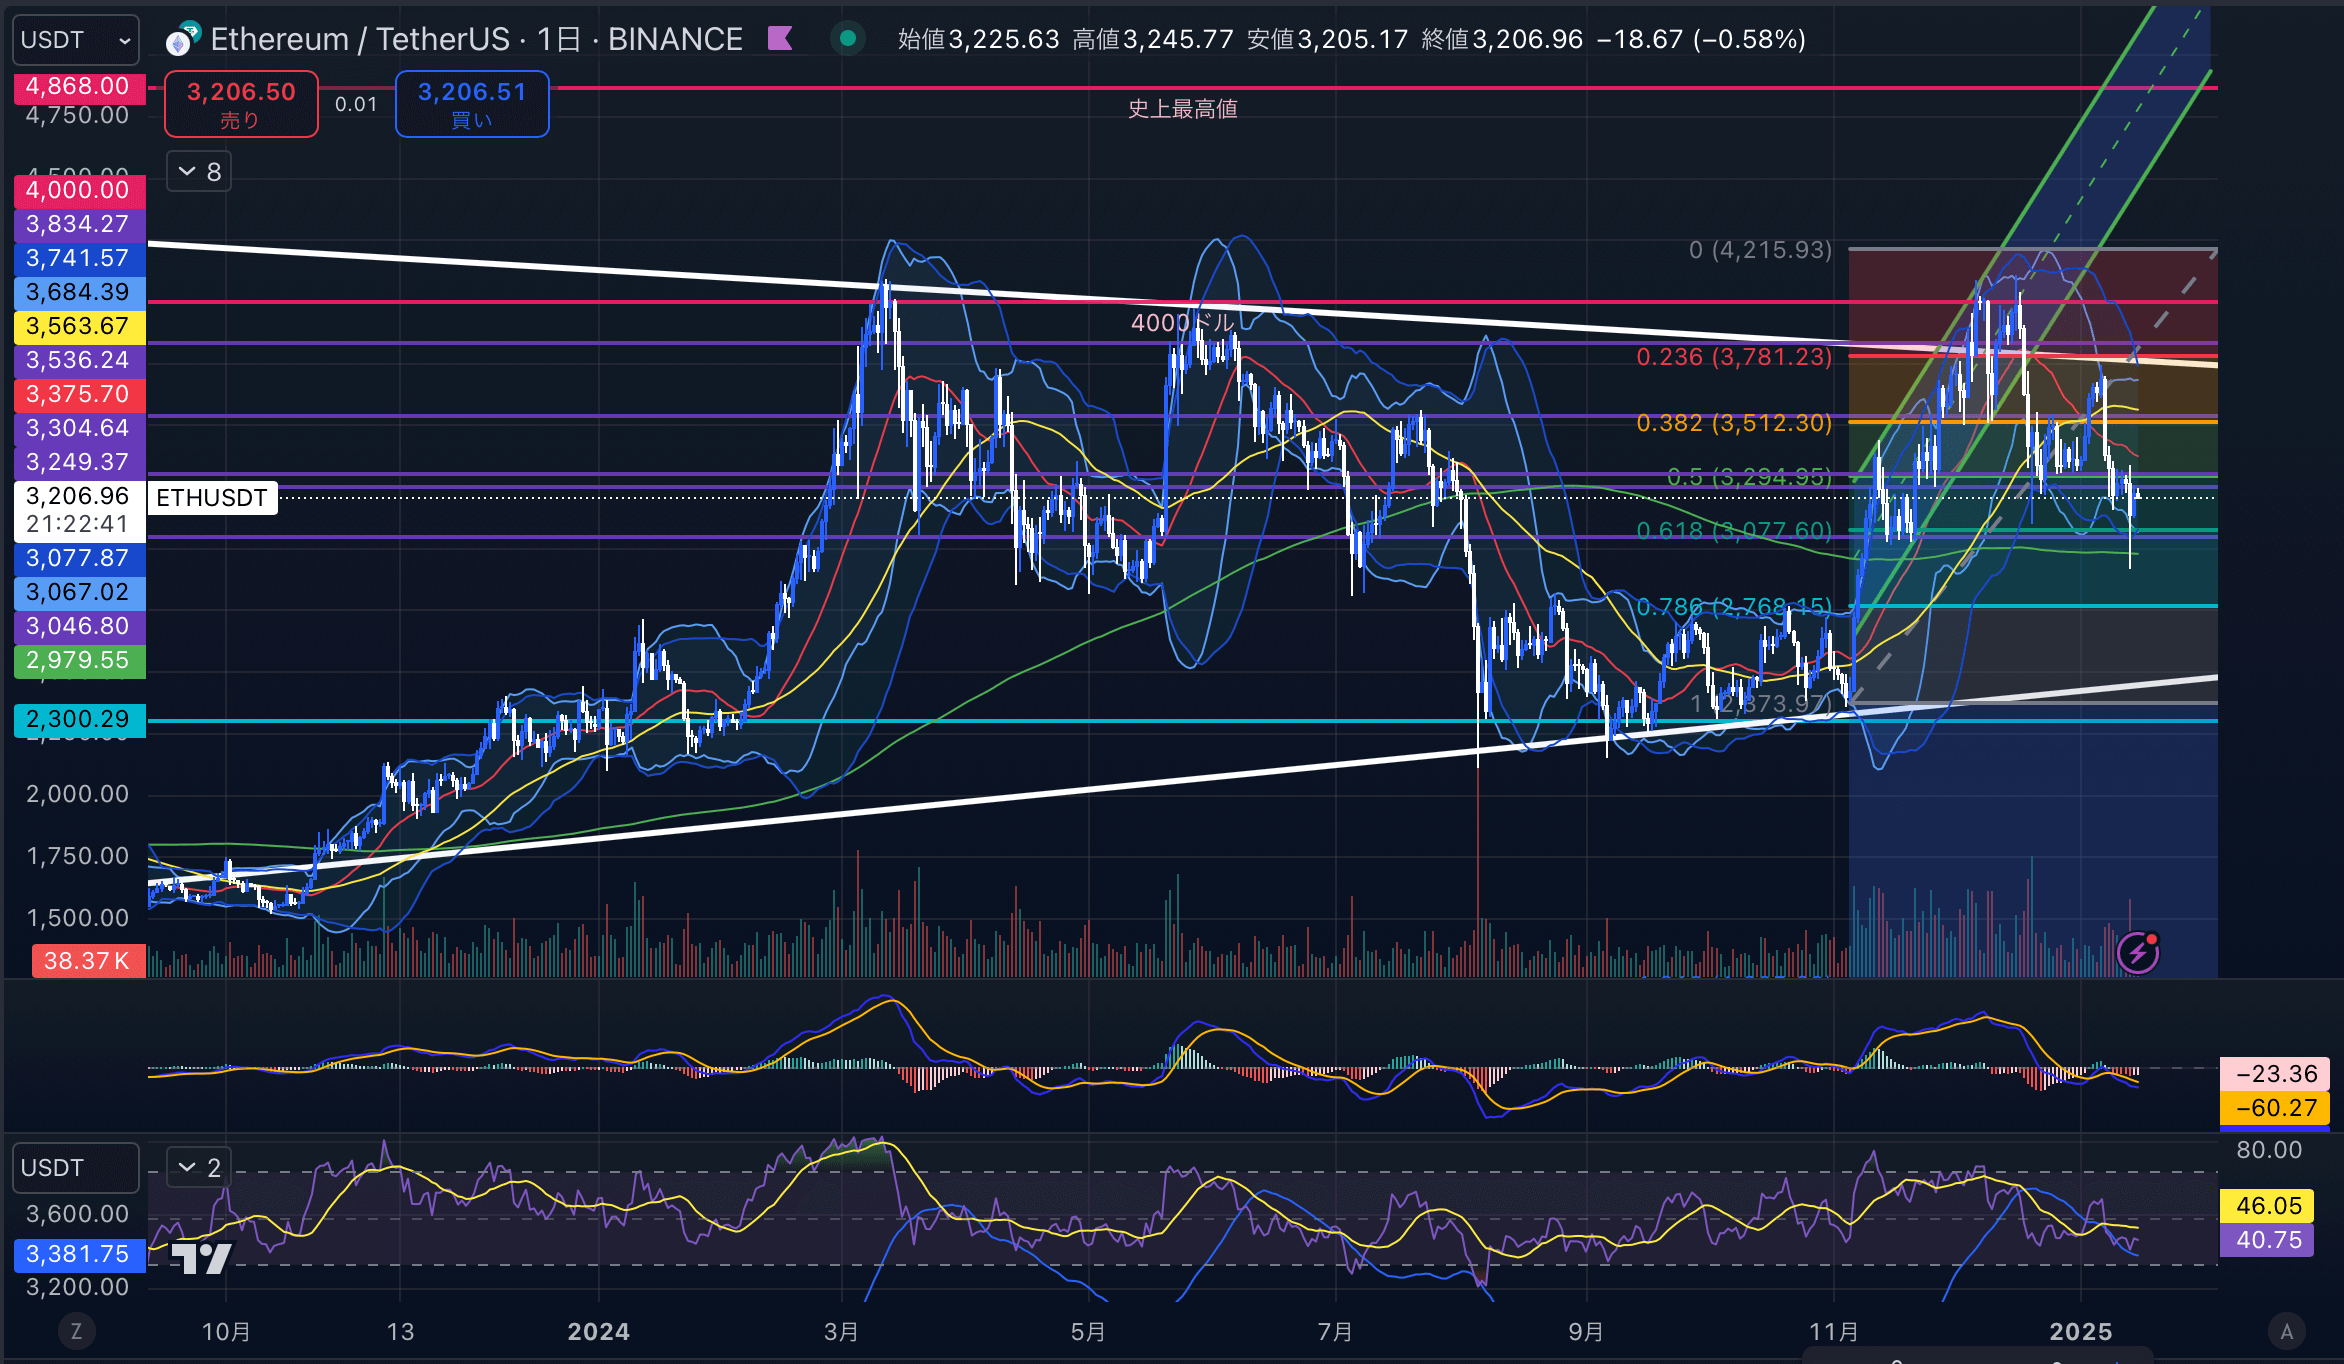Click the 2025 date on time axis
This screenshot has width=2344, height=1364.
point(2080,1332)
